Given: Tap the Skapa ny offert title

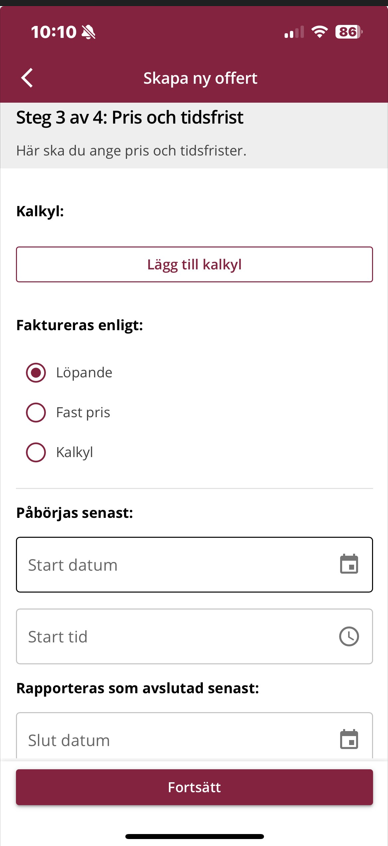Looking at the screenshot, I should click(200, 78).
